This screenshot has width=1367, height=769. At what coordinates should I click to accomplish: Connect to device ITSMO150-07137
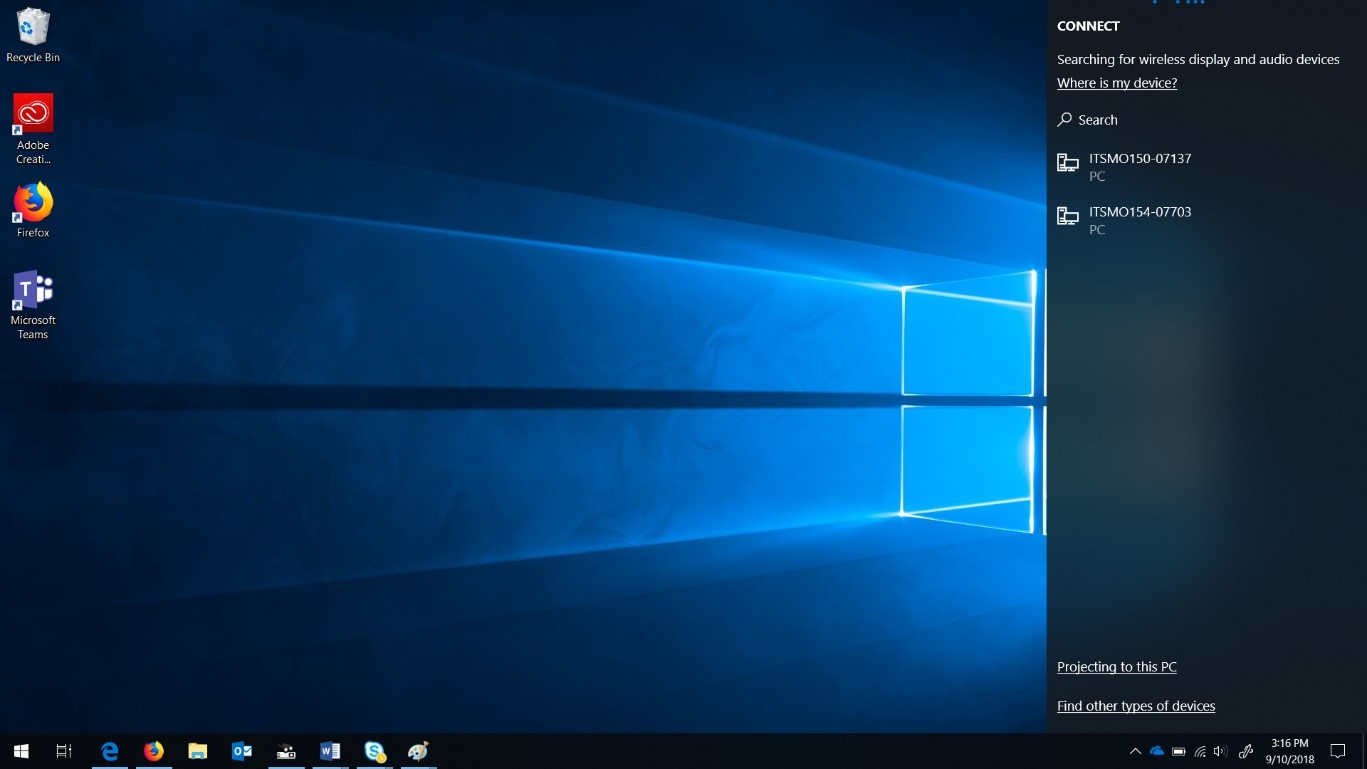tap(1206, 166)
